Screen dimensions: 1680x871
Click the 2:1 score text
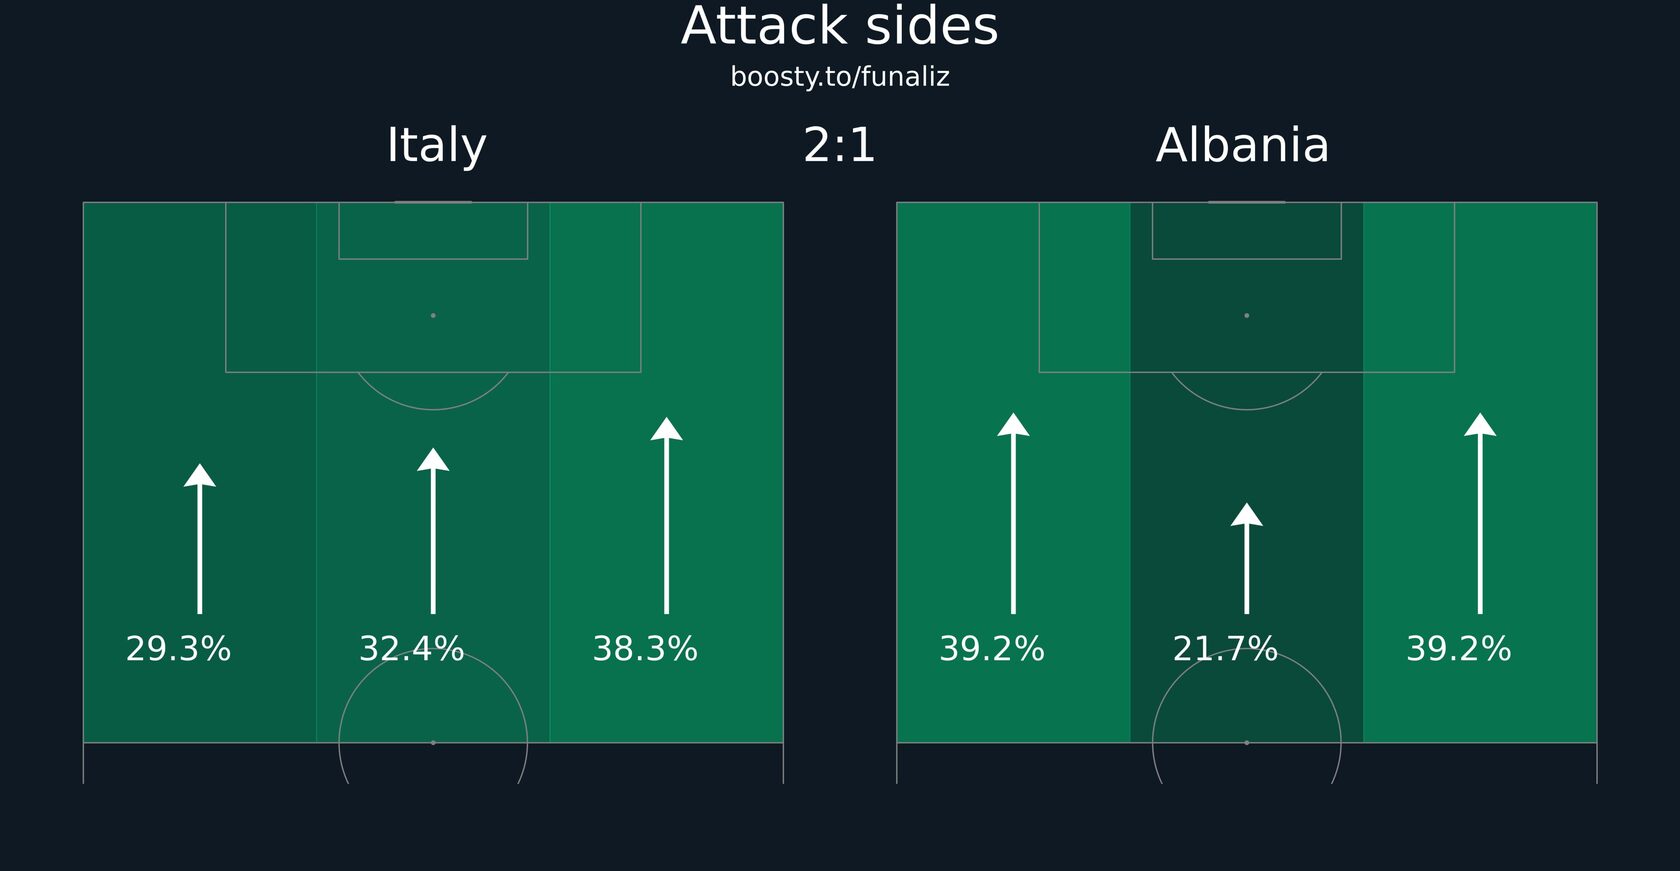pos(840,146)
